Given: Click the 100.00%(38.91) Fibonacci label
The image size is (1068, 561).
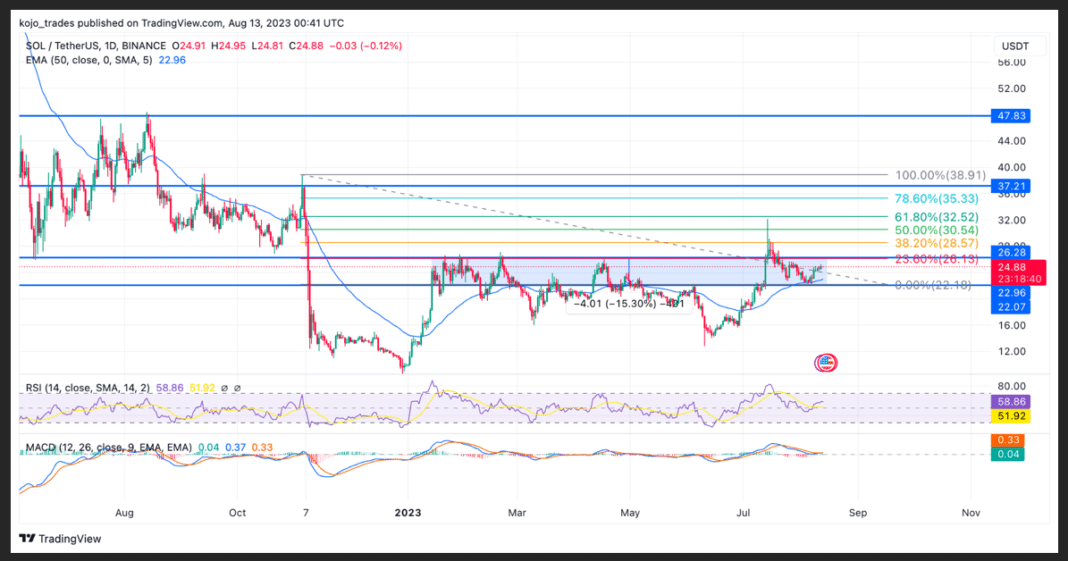Looking at the screenshot, I should (940, 175).
